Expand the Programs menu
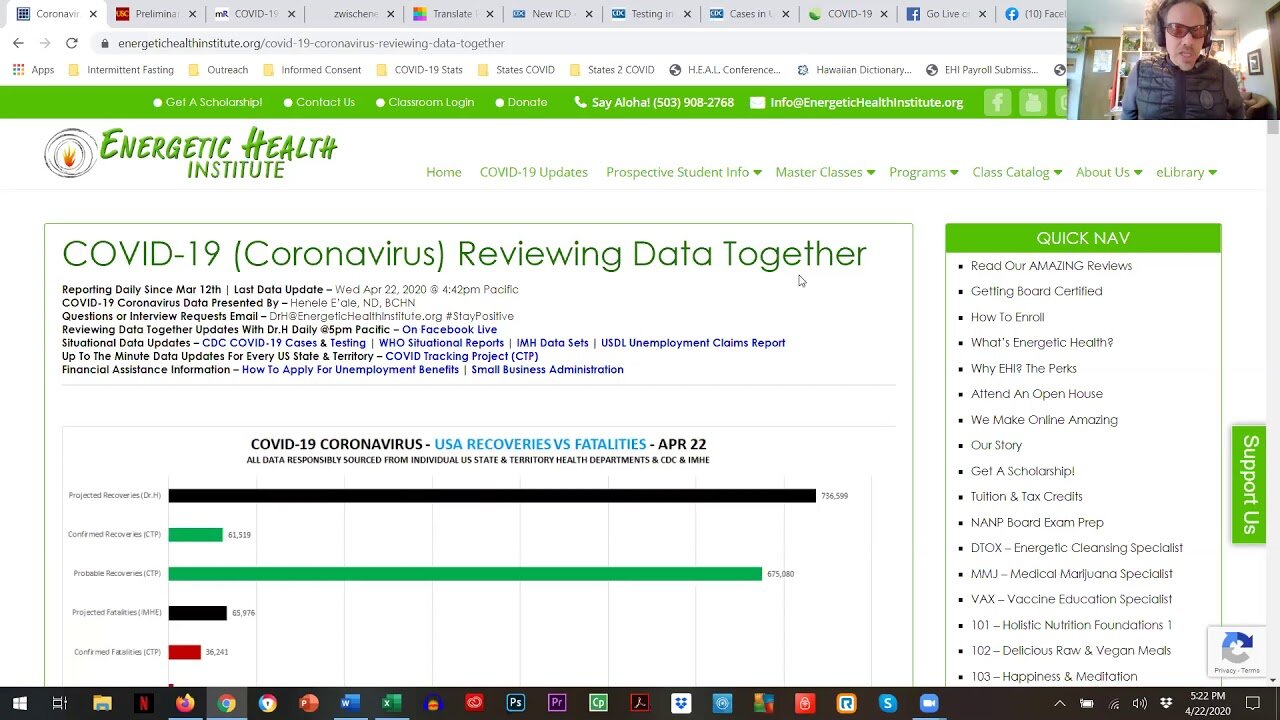Viewport: 1280px width, 720px height. [x=923, y=172]
